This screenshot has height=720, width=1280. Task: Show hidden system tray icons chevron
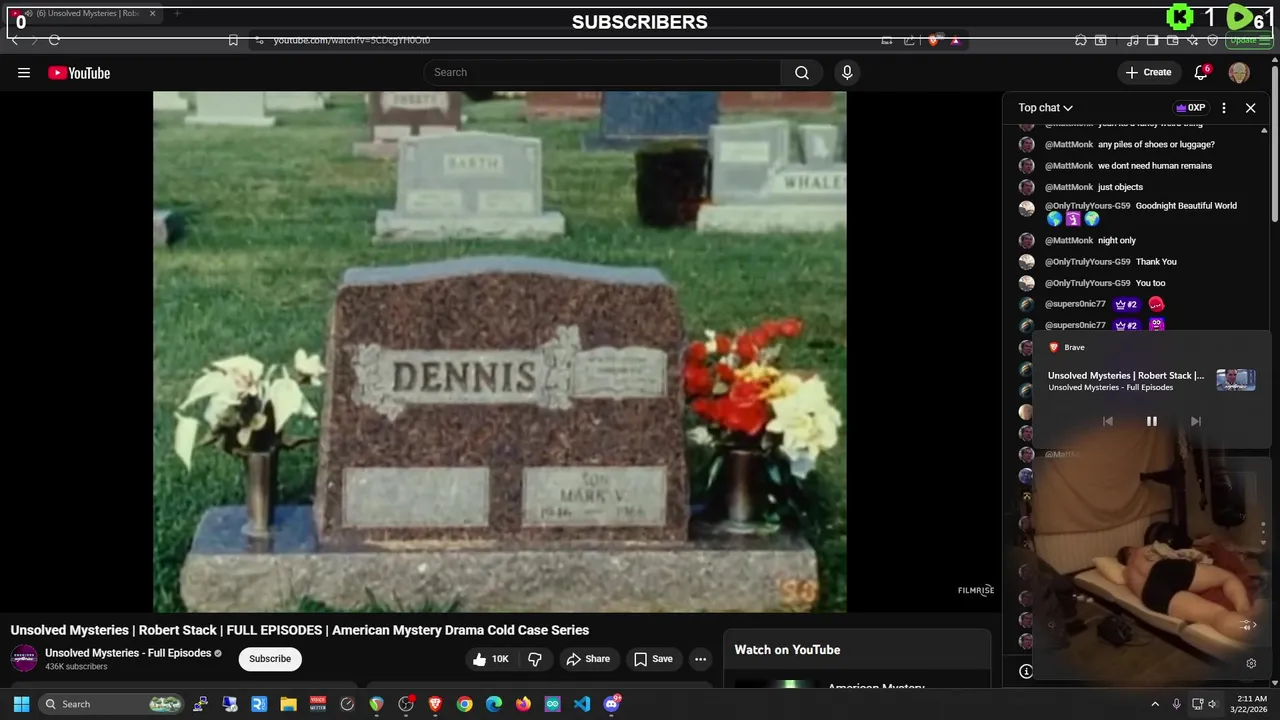pyautogui.click(x=1155, y=704)
